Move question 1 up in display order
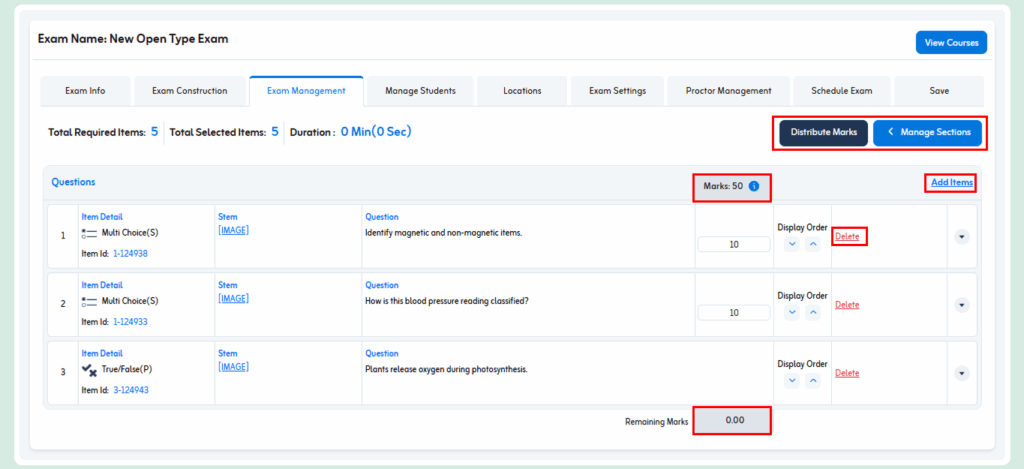This screenshot has width=1024, height=469. (813, 244)
